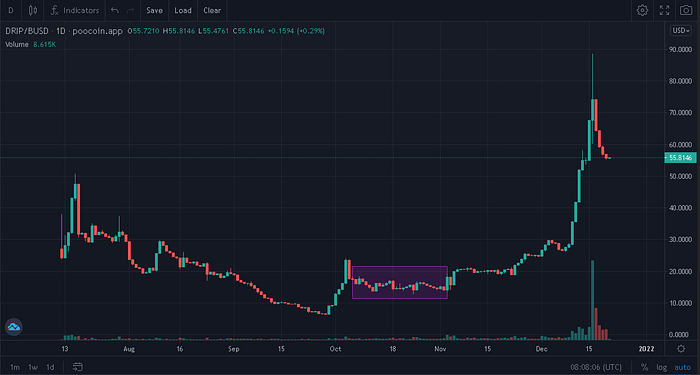Select the +0.1594 (+0.29%) change value
This screenshot has width=700, height=375.
pos(296,31)
